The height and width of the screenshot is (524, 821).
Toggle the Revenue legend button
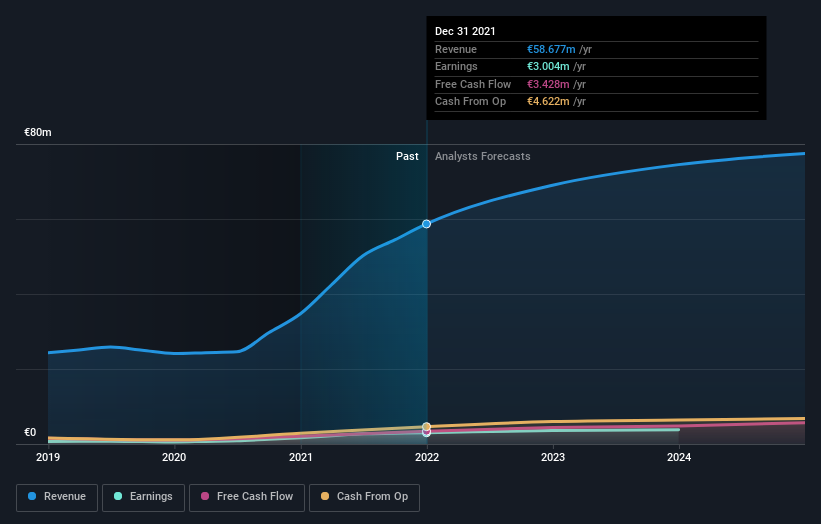57,497
